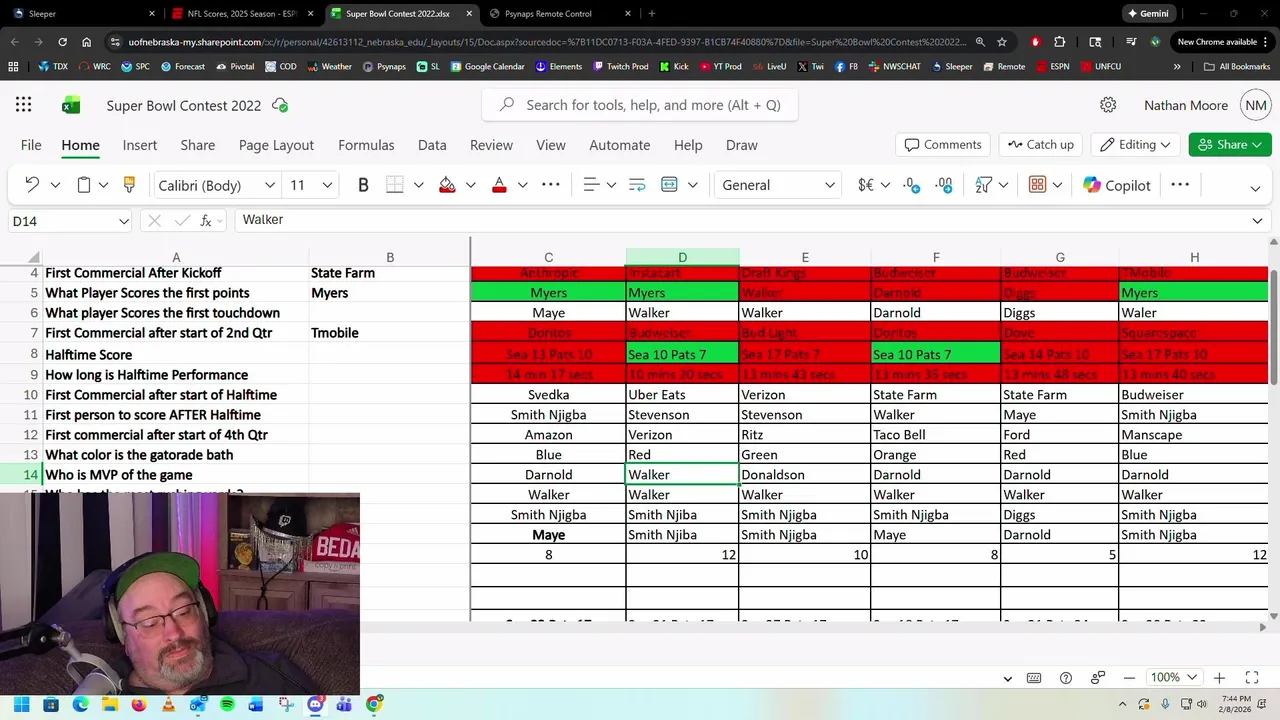Toggle Wrap Text

pos(637,185)
